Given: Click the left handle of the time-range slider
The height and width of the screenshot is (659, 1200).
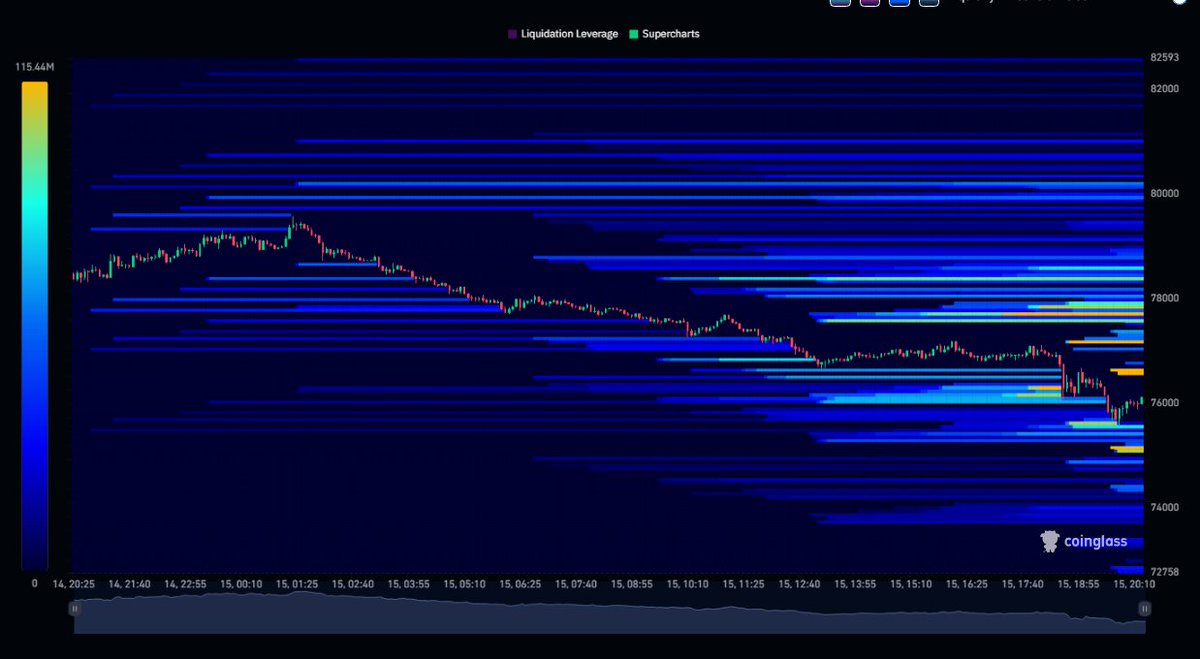Looking at the screenshot, I should tap(74, 607).
